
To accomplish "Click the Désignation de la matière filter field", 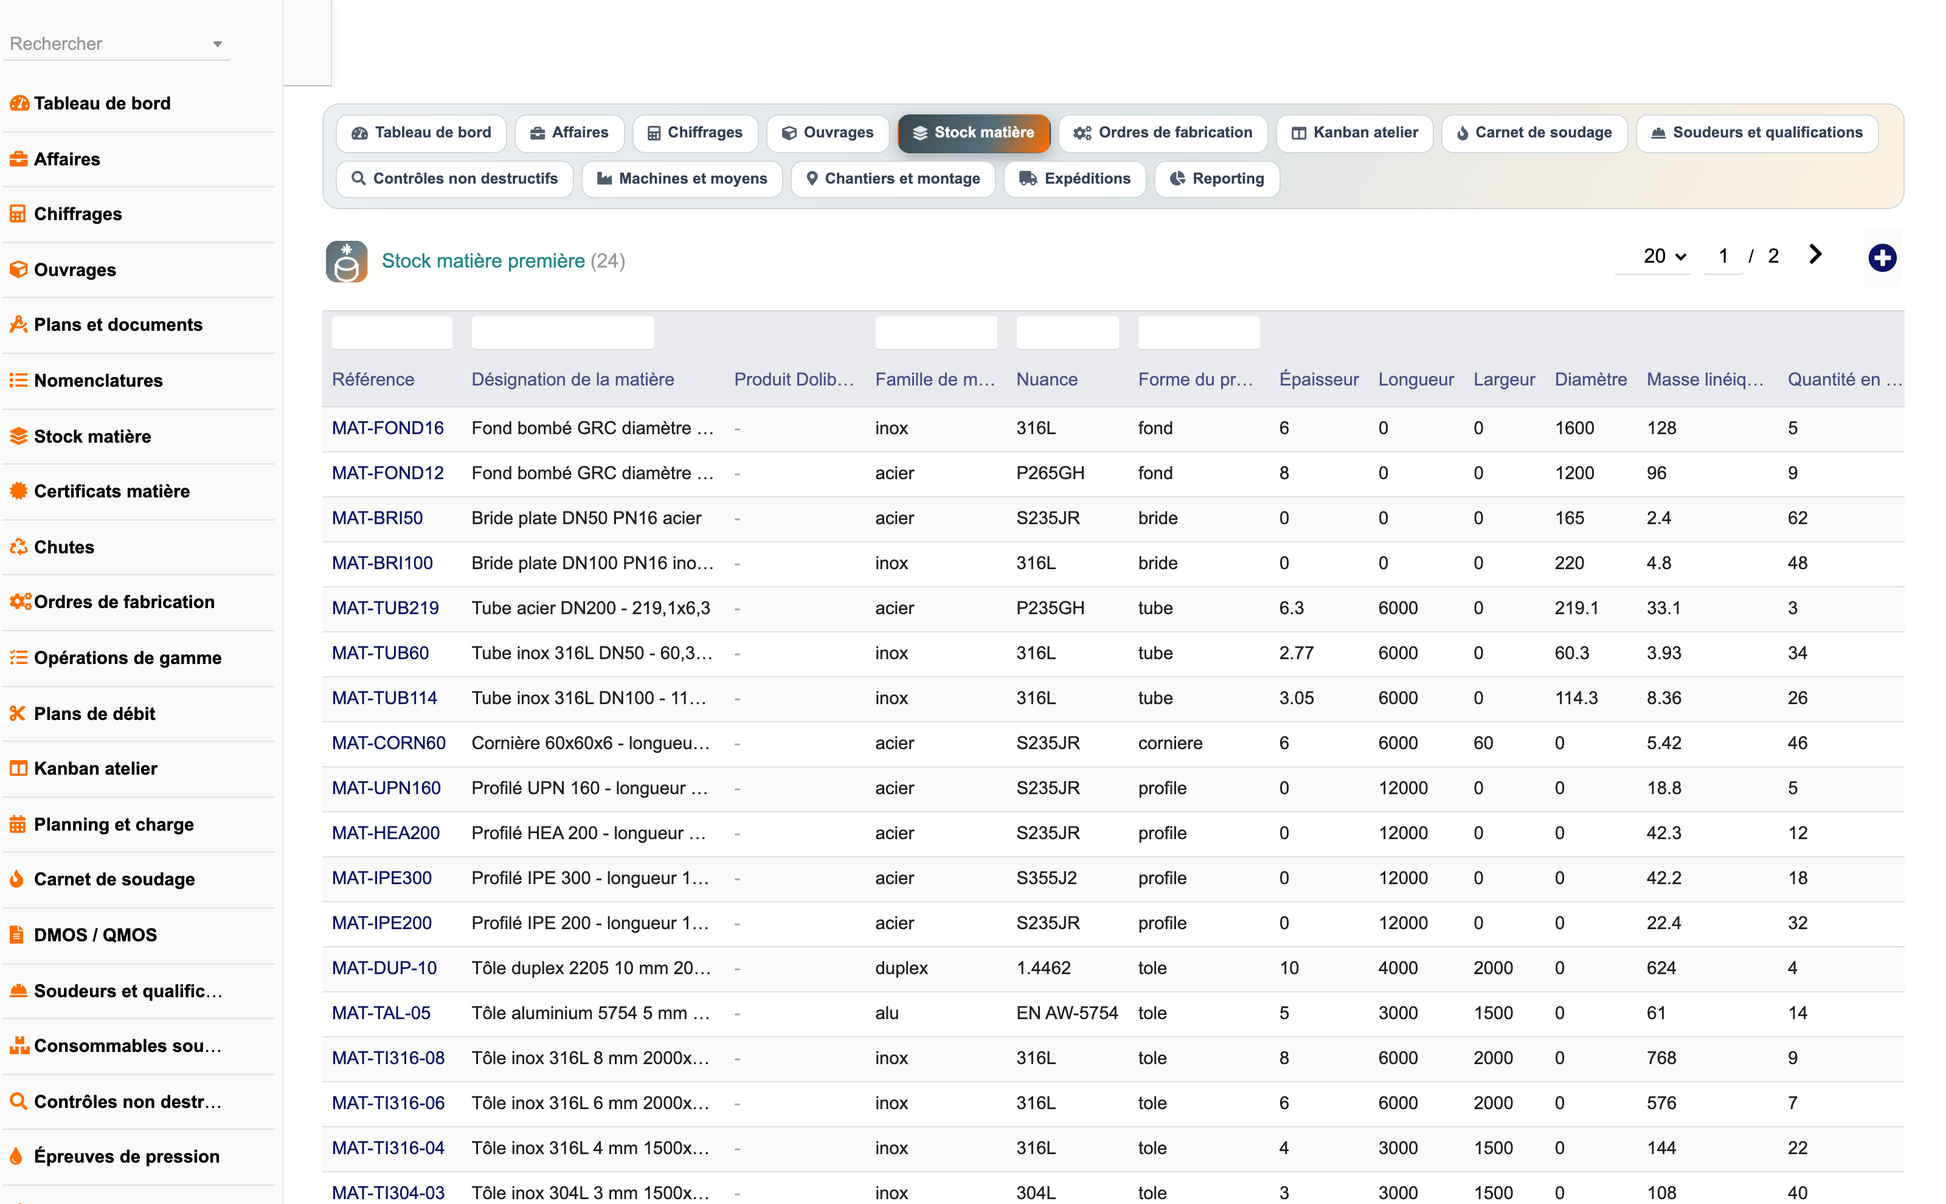I will (x=563, y=332).
